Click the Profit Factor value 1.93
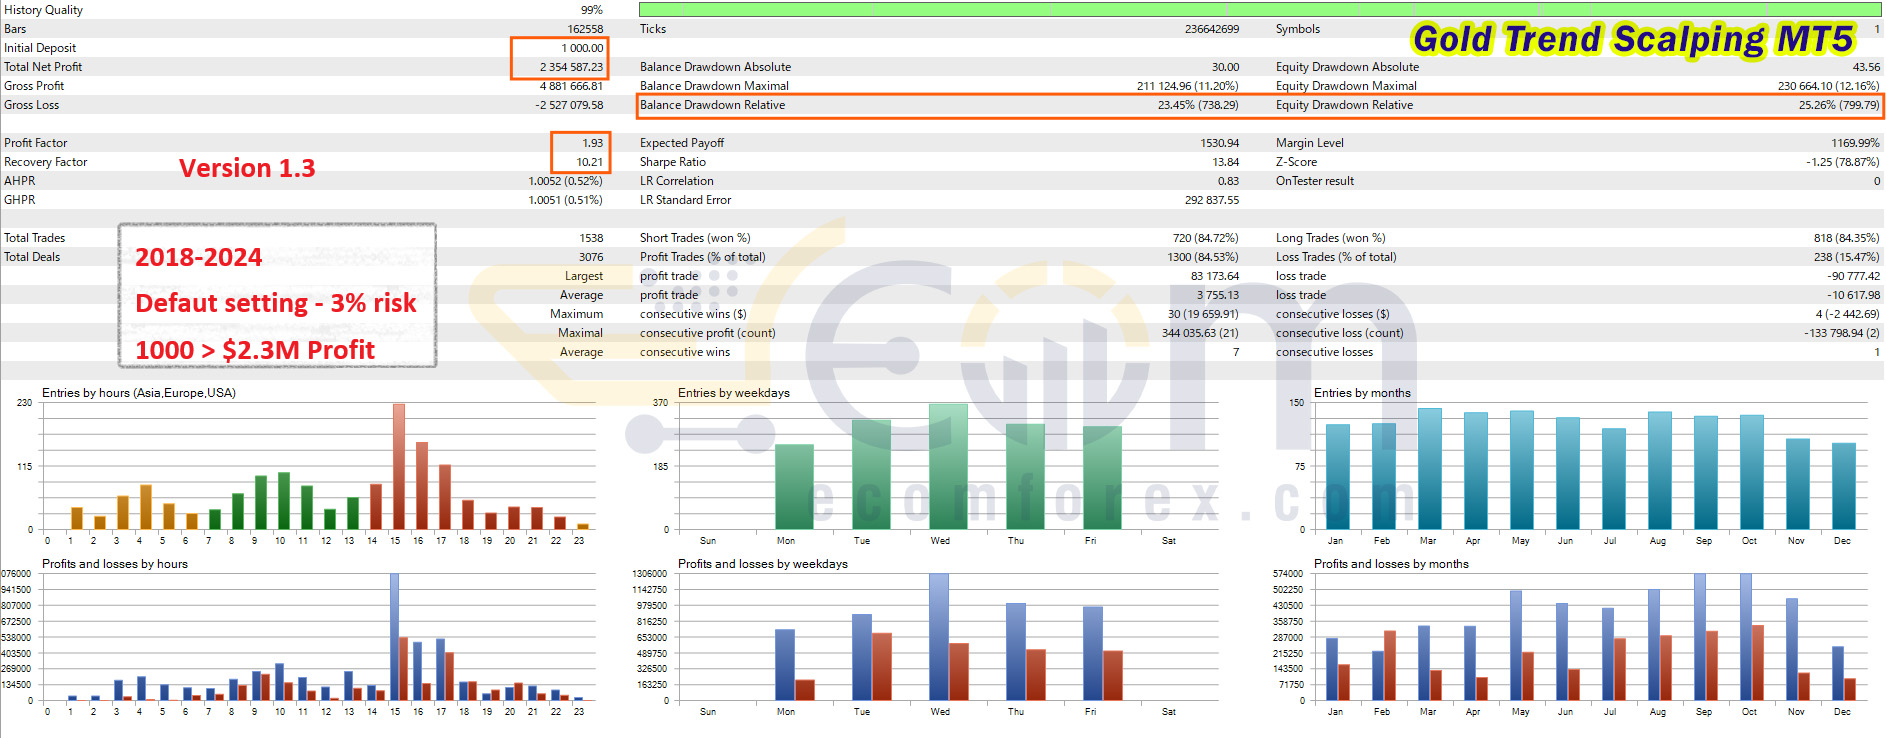Viewport: 1886px width, 738px height. (x=593, y=143)
